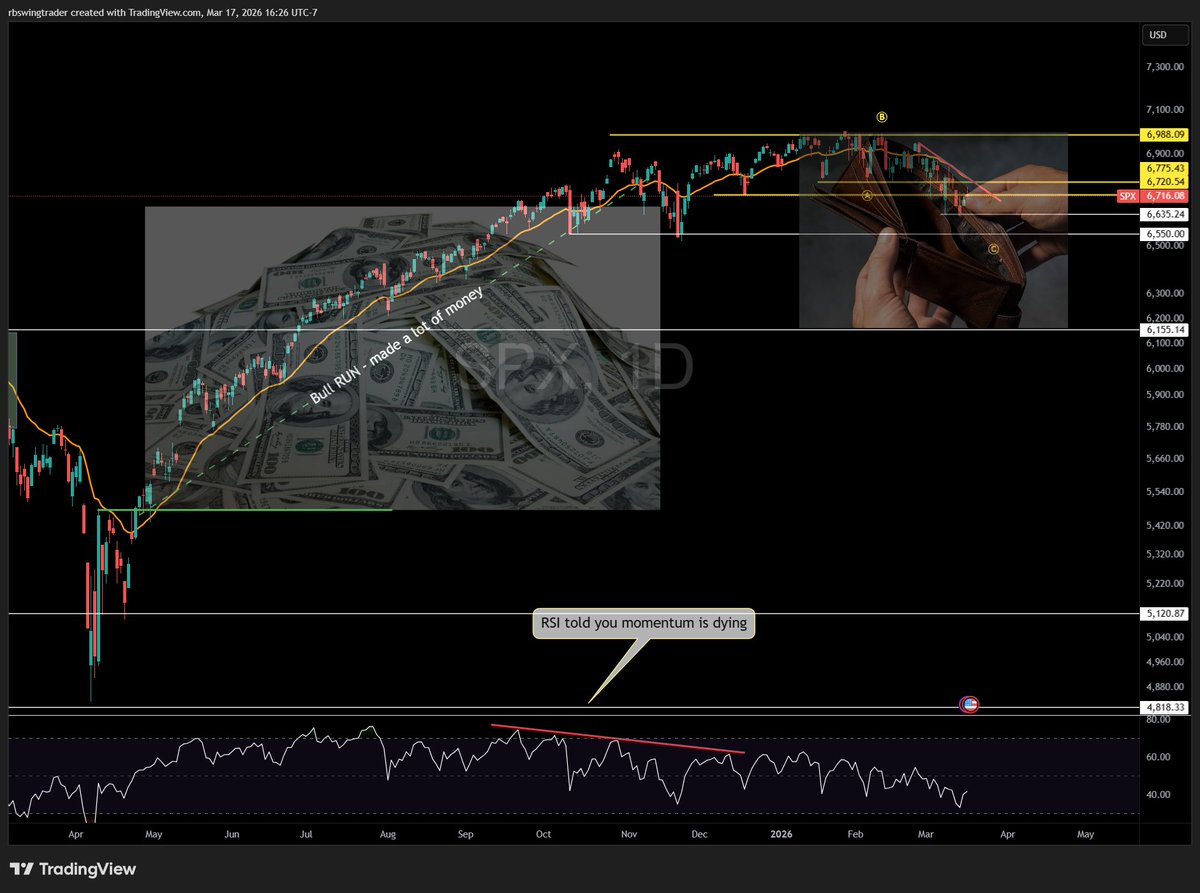The width and height of the screenshot is (1200, 893).
Task: Click the yellow 6,988.09 price label
Action: pyautogui.click(x=1164, y=134)
